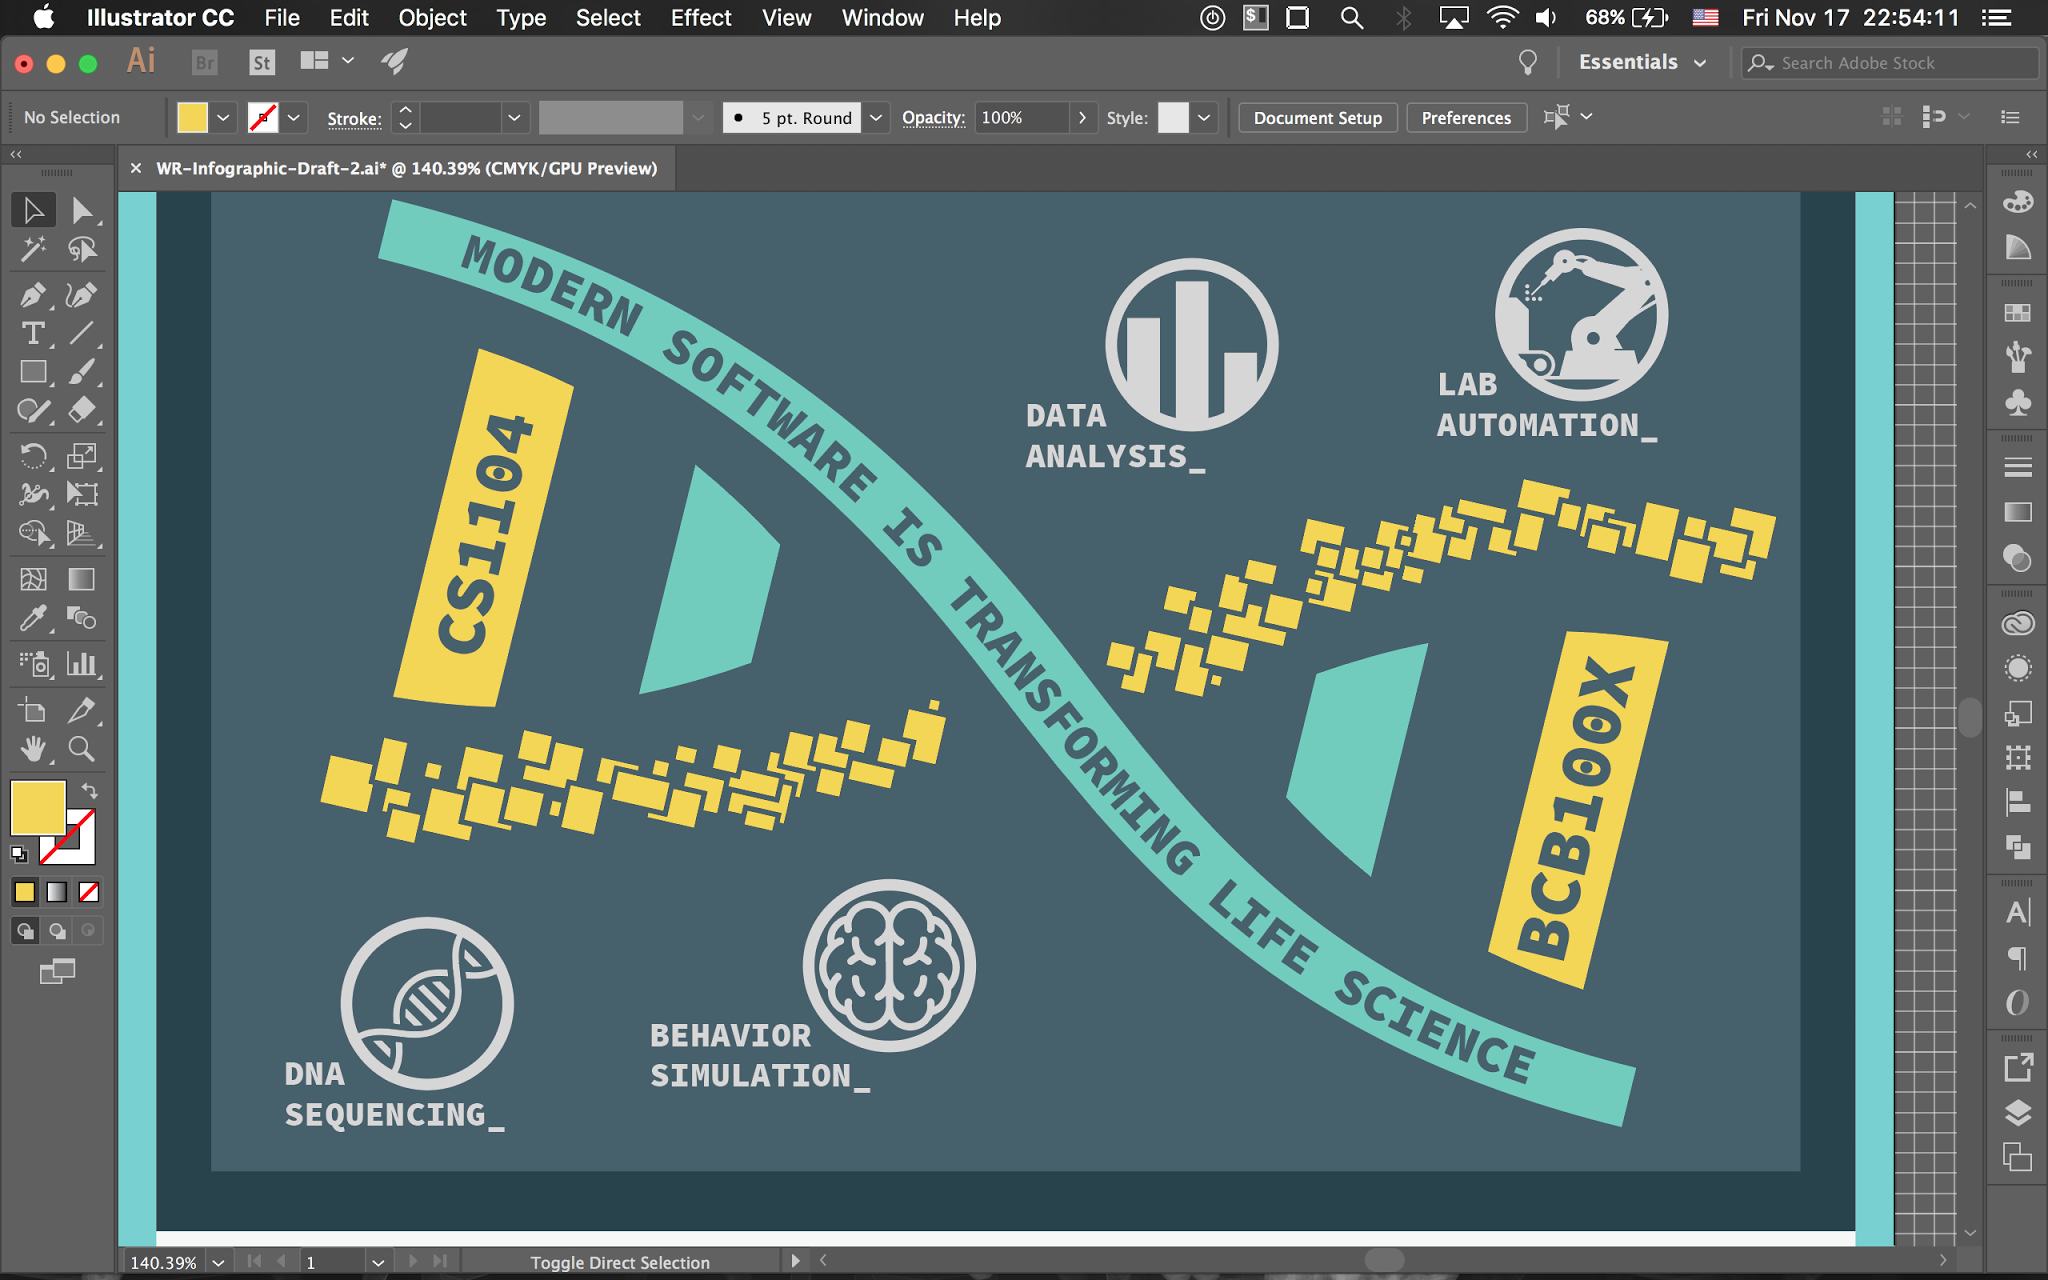Switch to Draw Behind mode
Viewport: 2048px width, 1280px height.
pos(57,931)
